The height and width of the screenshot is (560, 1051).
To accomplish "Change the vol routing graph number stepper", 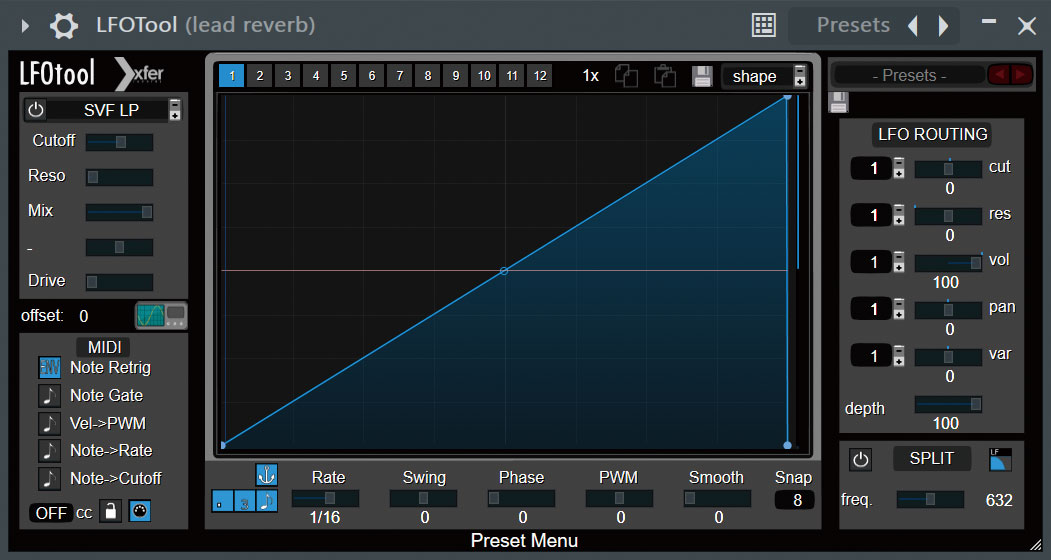I will (x=899, y=262).
